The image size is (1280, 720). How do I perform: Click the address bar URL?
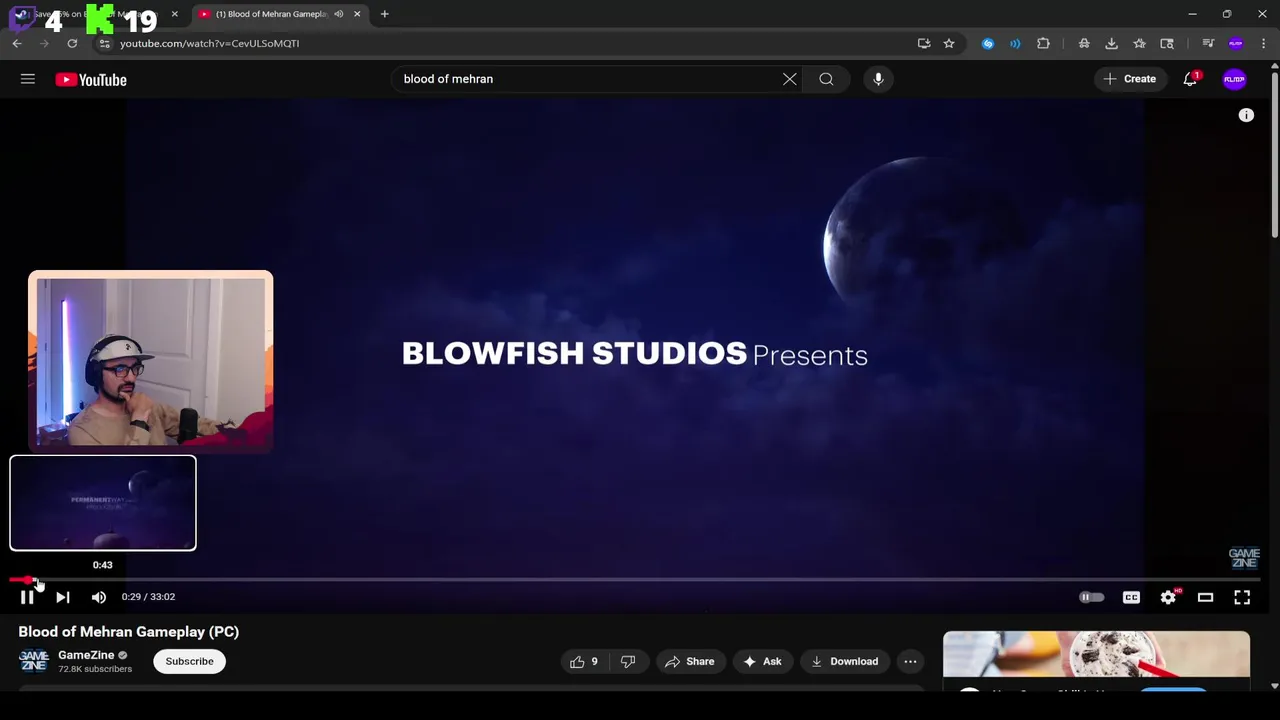coord(210,43)
